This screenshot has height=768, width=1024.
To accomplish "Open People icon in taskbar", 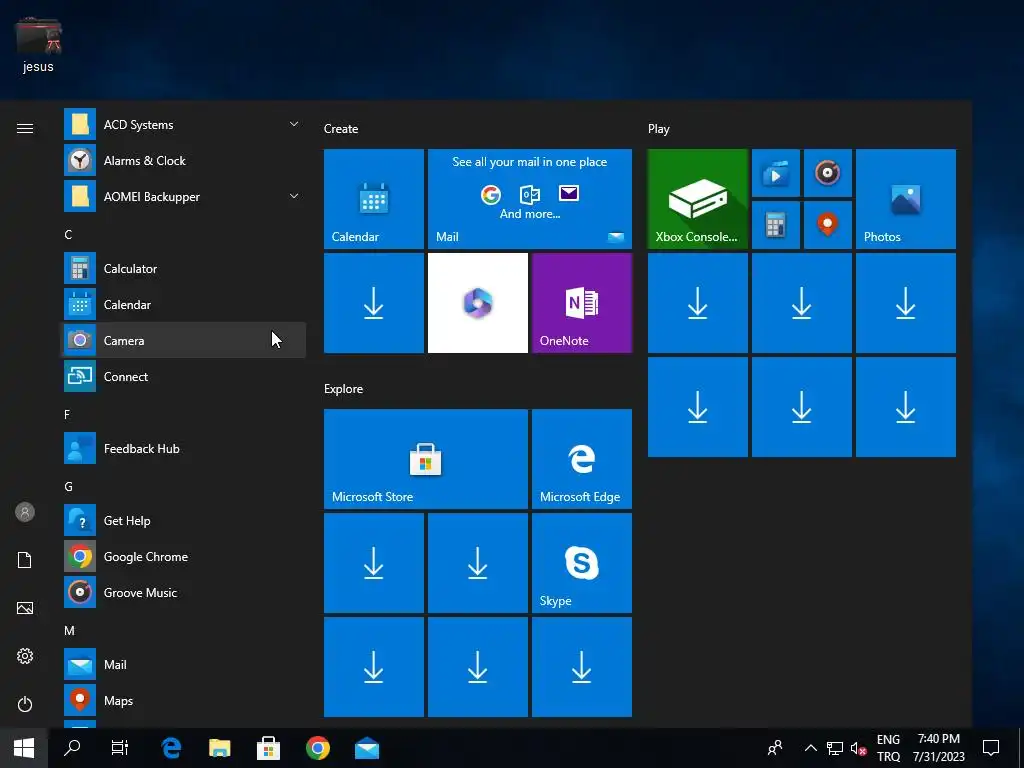I will [x=775, y=748].
